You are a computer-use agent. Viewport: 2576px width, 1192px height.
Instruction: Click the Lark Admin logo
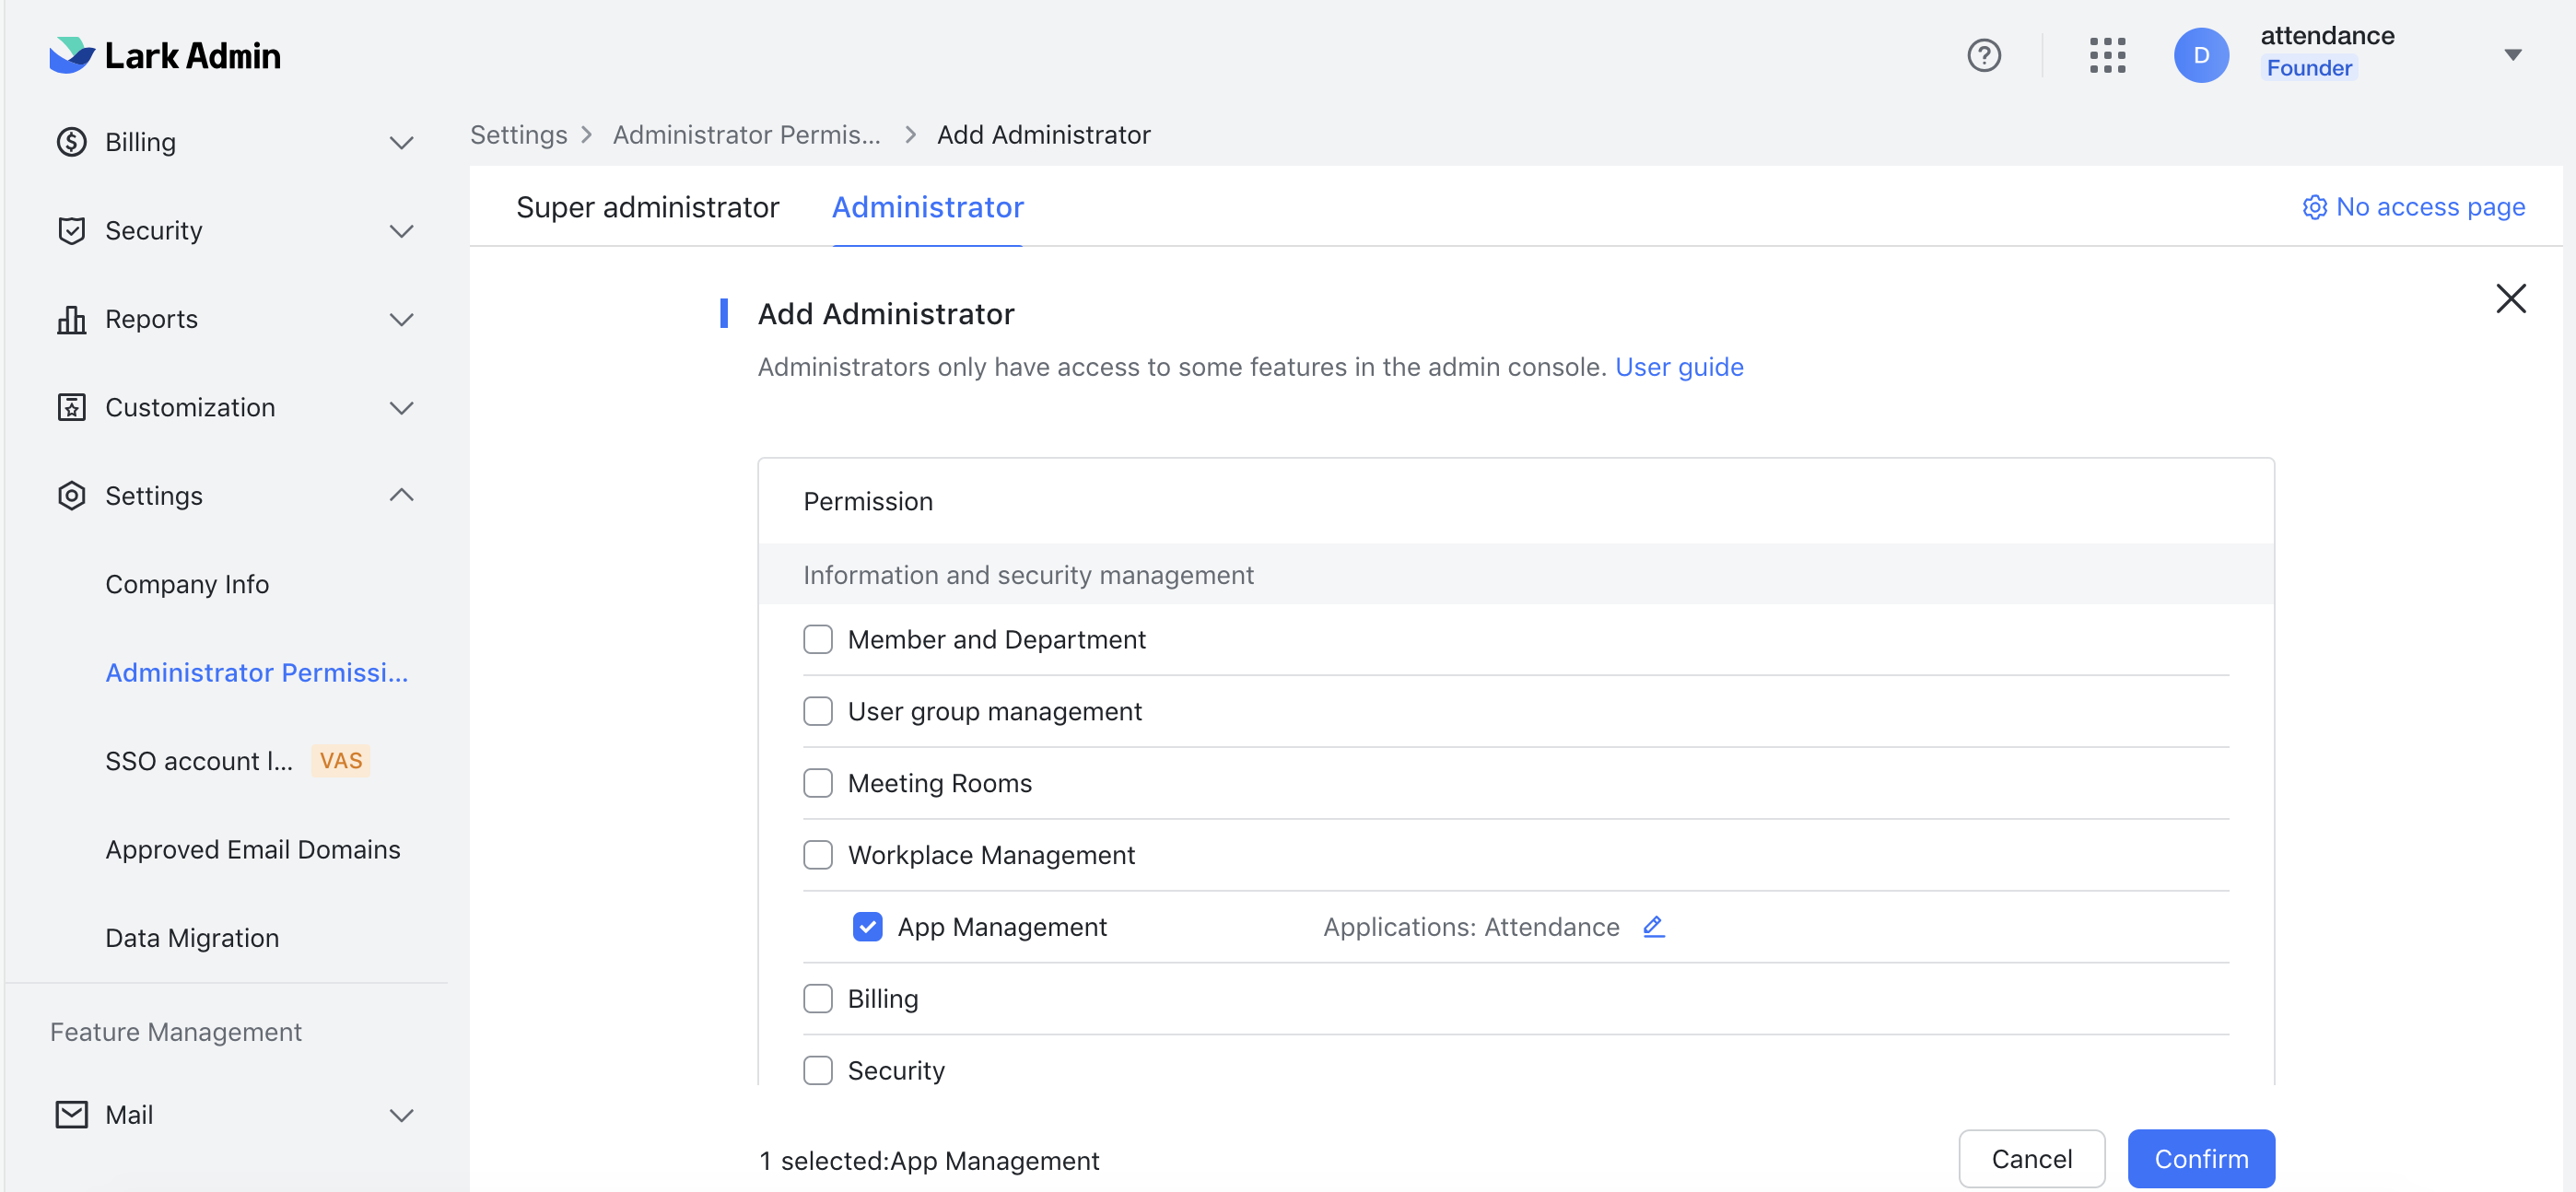(164, 55)
